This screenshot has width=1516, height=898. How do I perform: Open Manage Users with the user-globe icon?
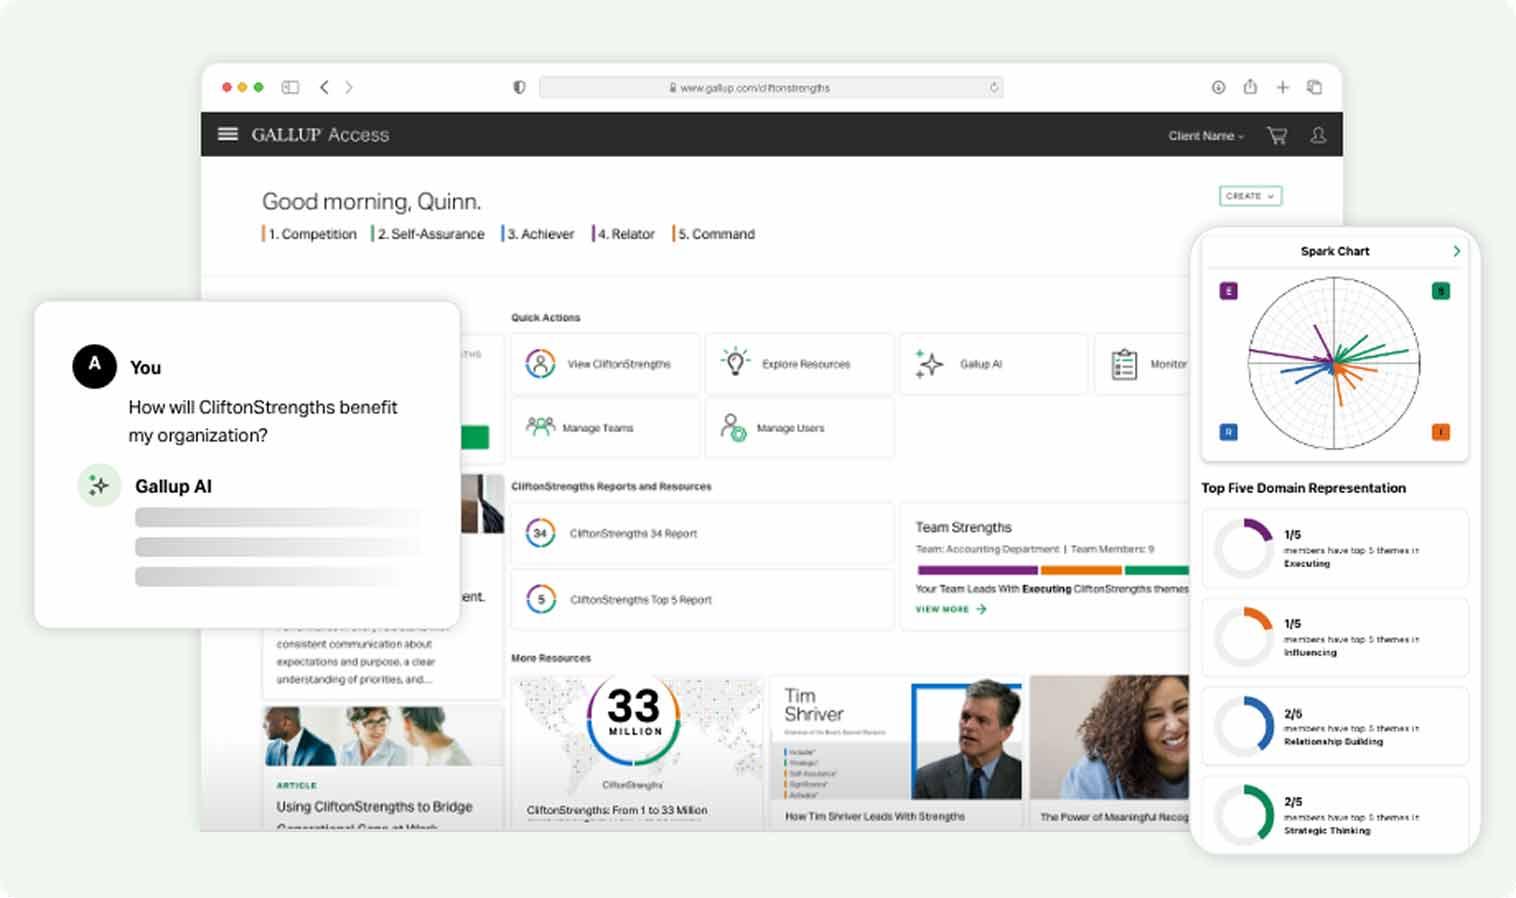734,427
